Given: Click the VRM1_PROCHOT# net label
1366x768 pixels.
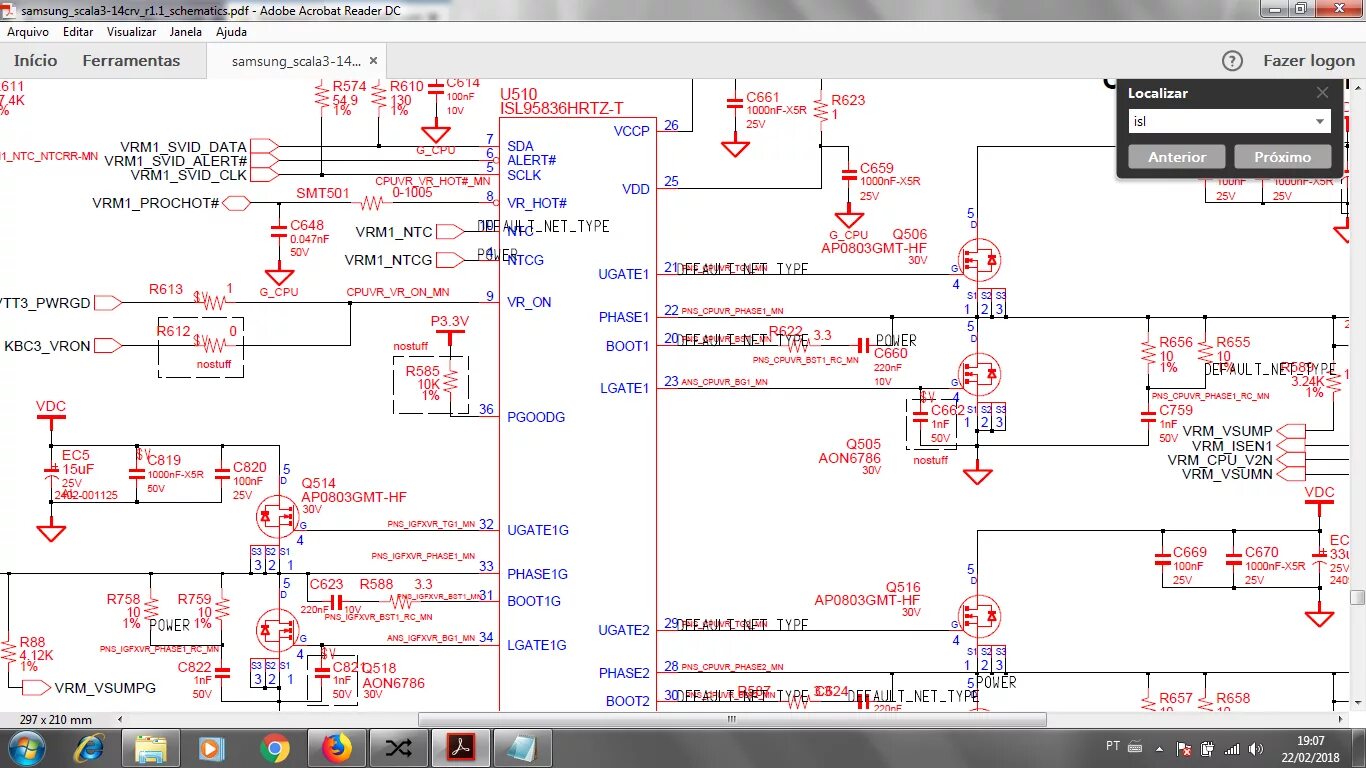Looking at the screenshot, I should 156,203.
